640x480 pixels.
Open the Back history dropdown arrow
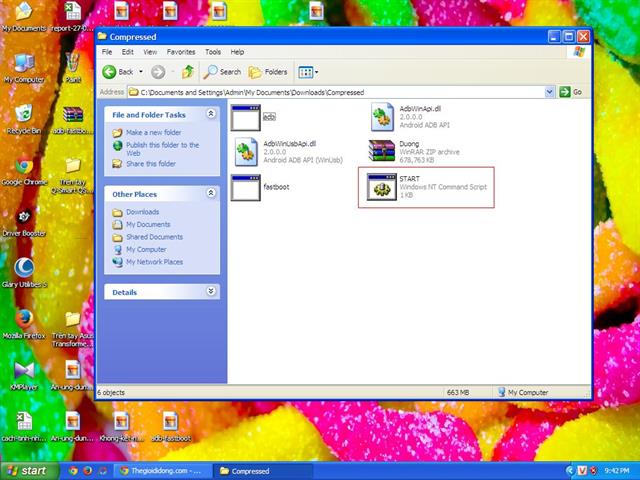(x=141, y=72)
